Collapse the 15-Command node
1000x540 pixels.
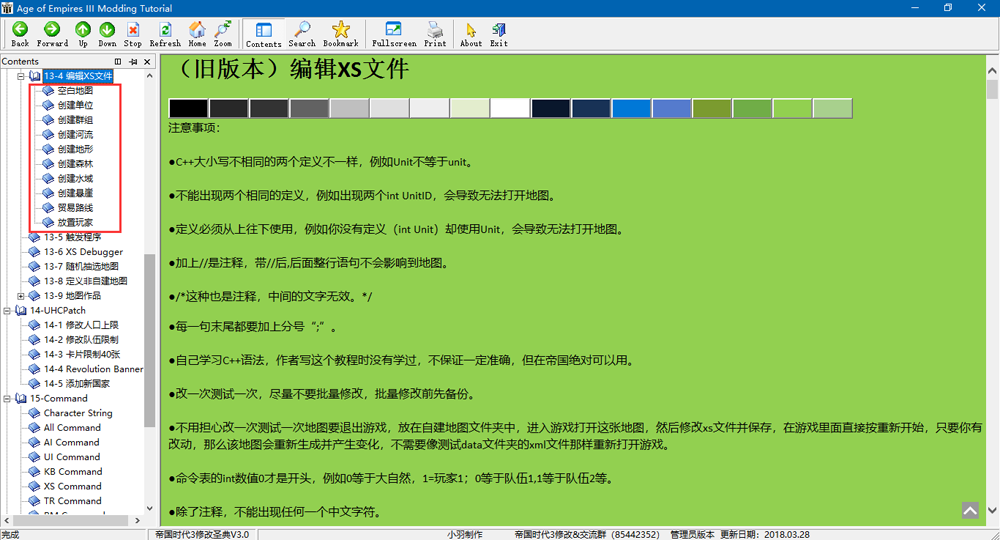click(7, 398)
